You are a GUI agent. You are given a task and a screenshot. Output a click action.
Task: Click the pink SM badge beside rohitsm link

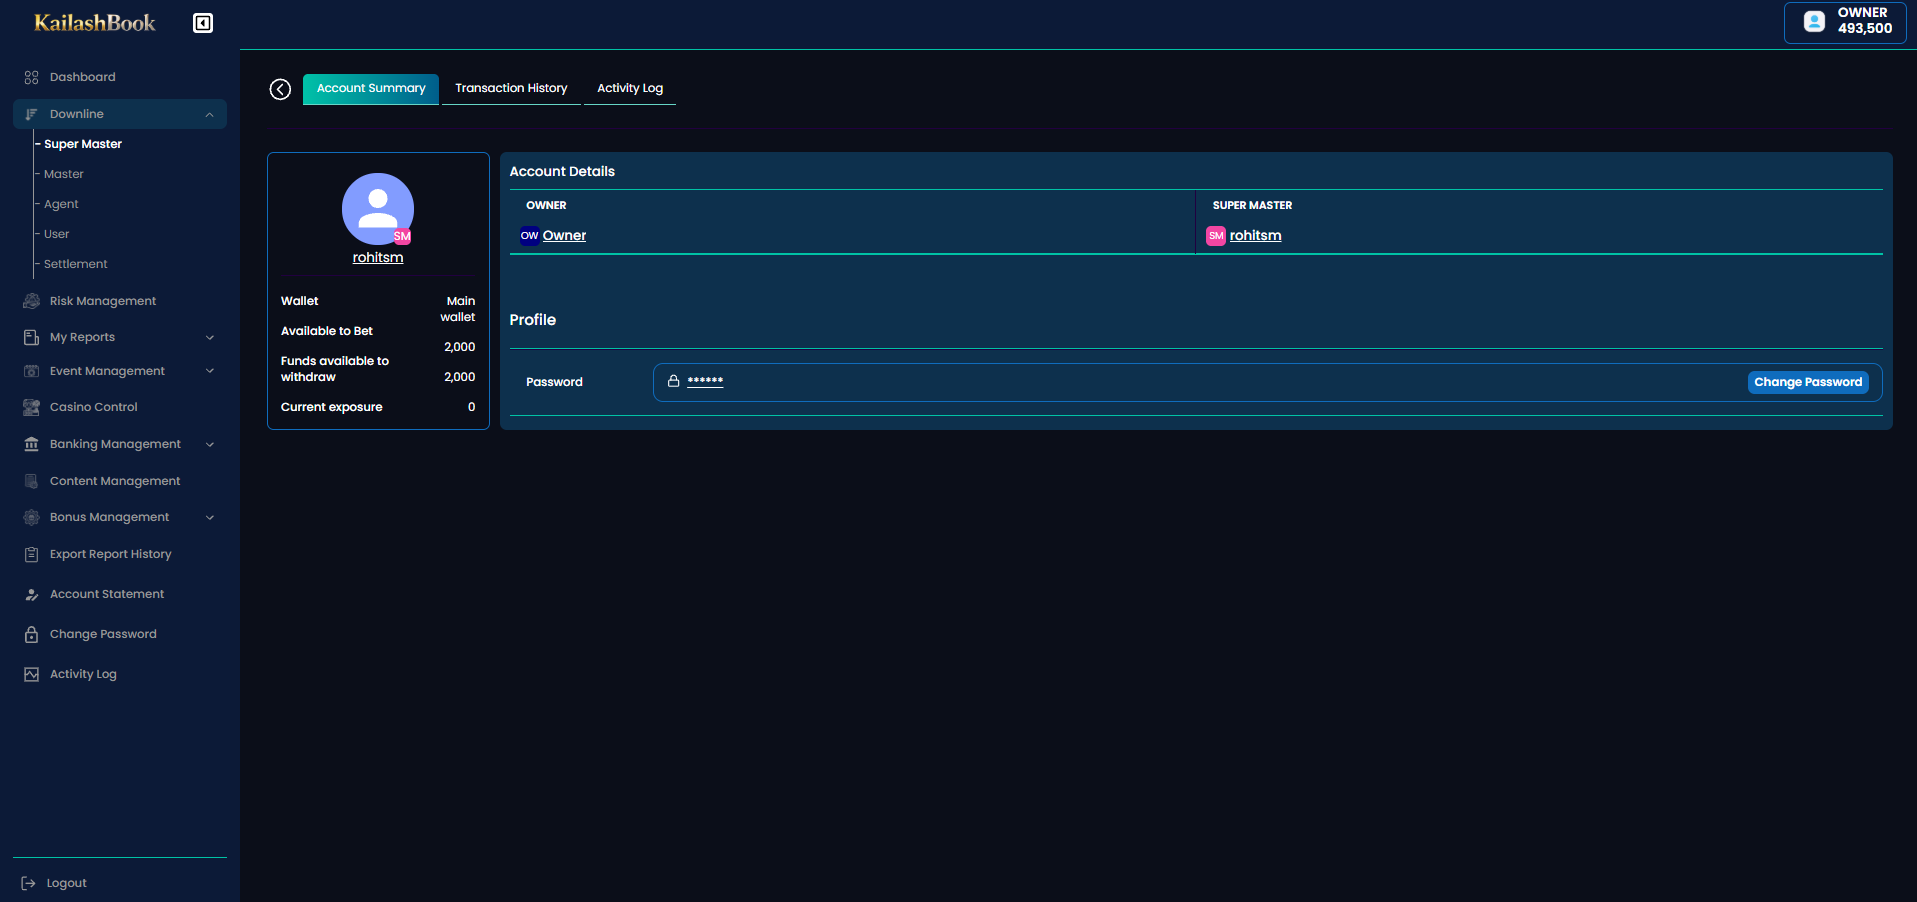coord(1216,236)
